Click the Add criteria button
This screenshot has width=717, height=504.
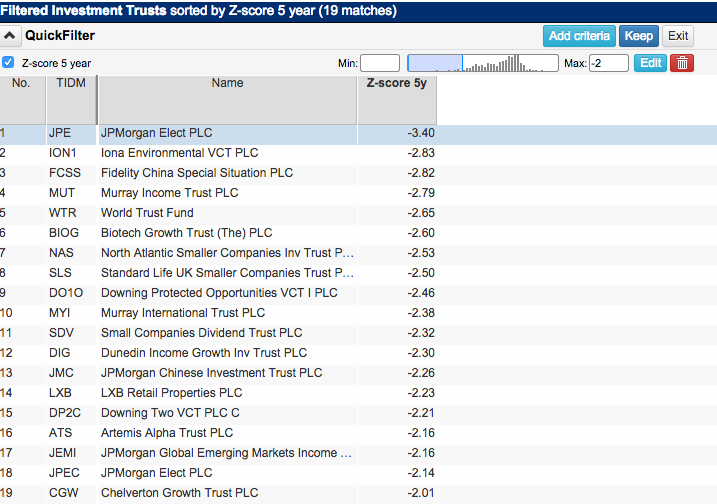click(579, 36)
